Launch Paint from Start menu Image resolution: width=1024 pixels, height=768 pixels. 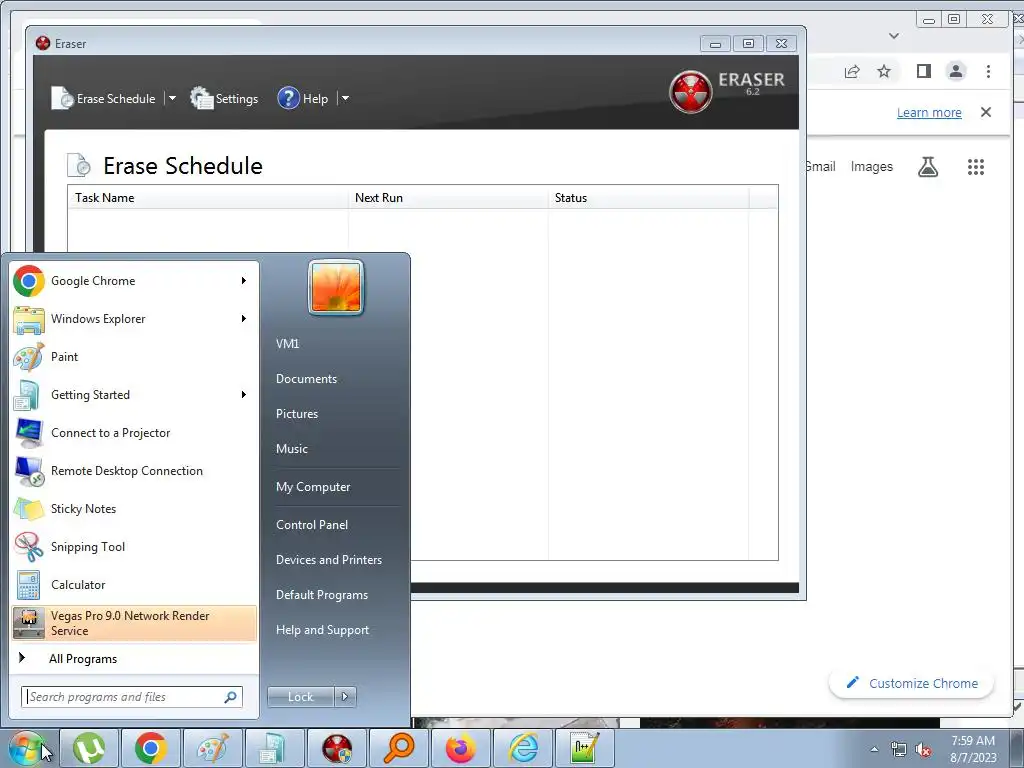(x=134, y=357)
